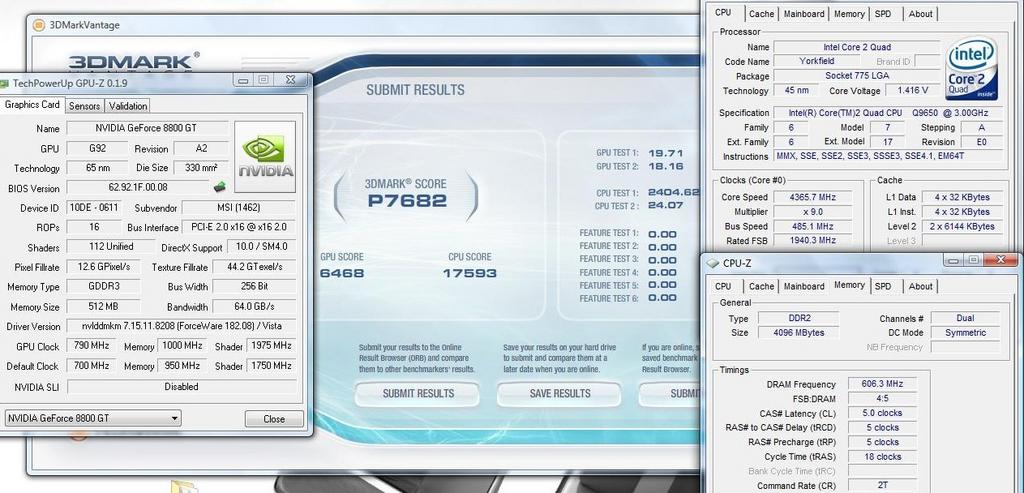Click the GPU TEST 1 value 19.71

[x=665, y=153]
